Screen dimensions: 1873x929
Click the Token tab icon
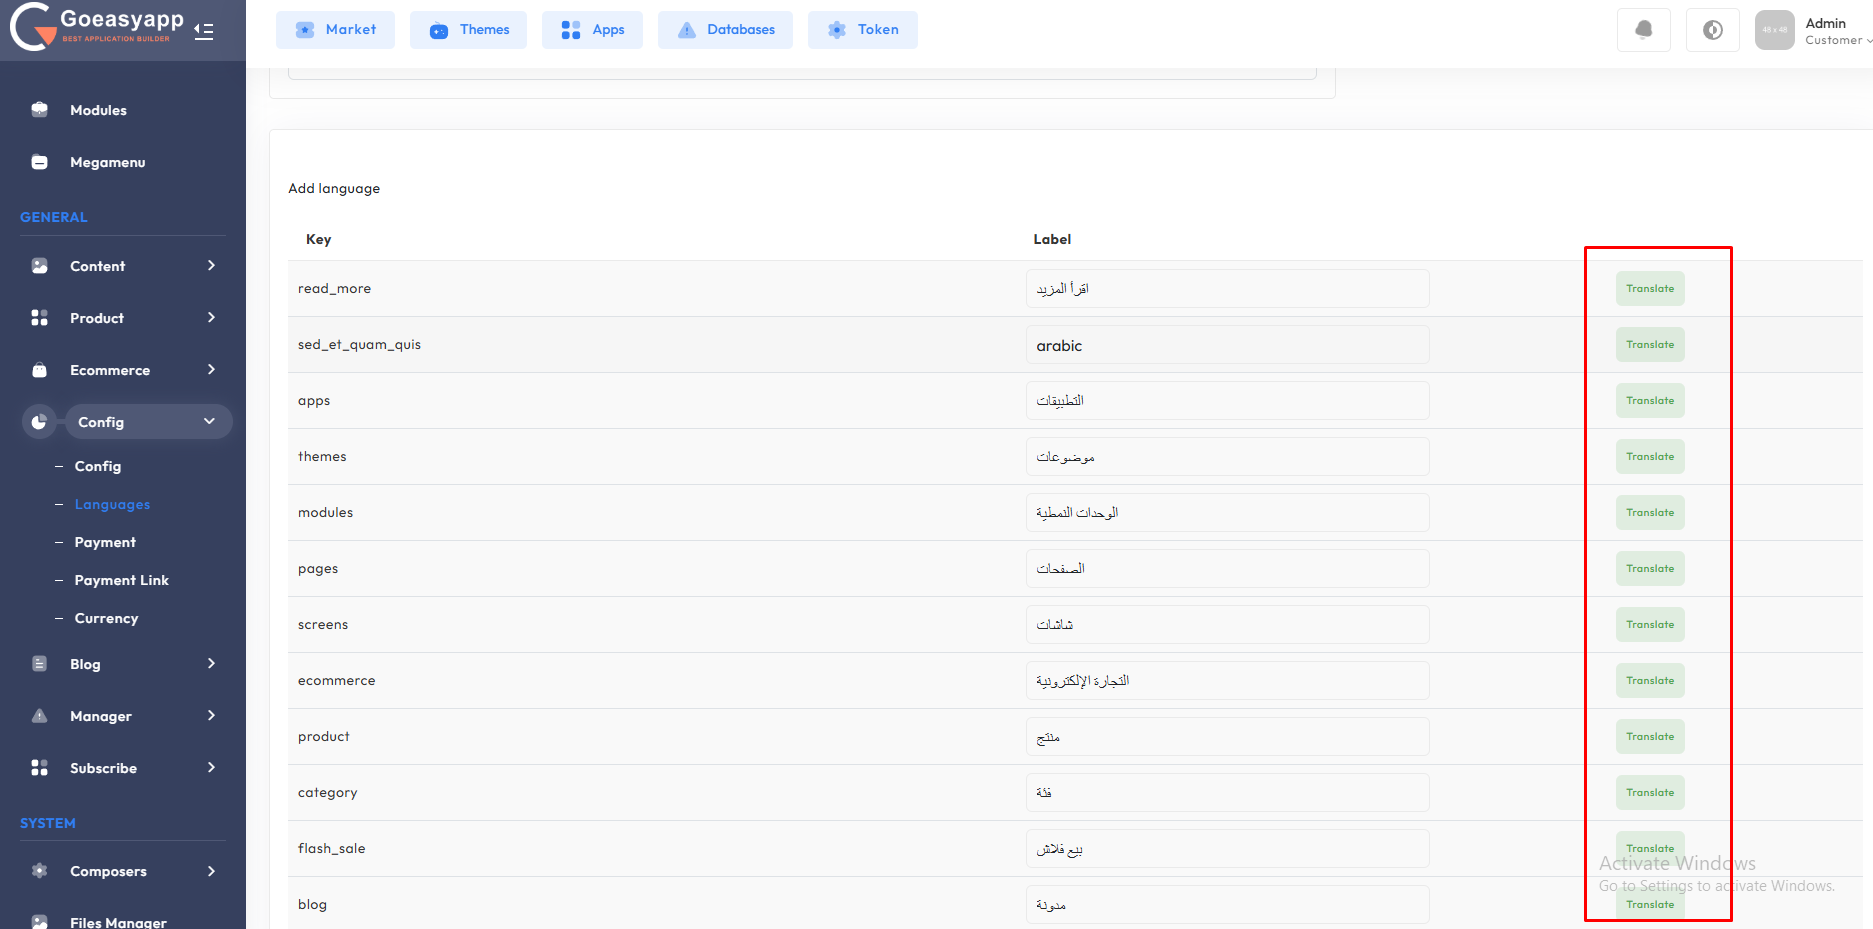[837, 30]
